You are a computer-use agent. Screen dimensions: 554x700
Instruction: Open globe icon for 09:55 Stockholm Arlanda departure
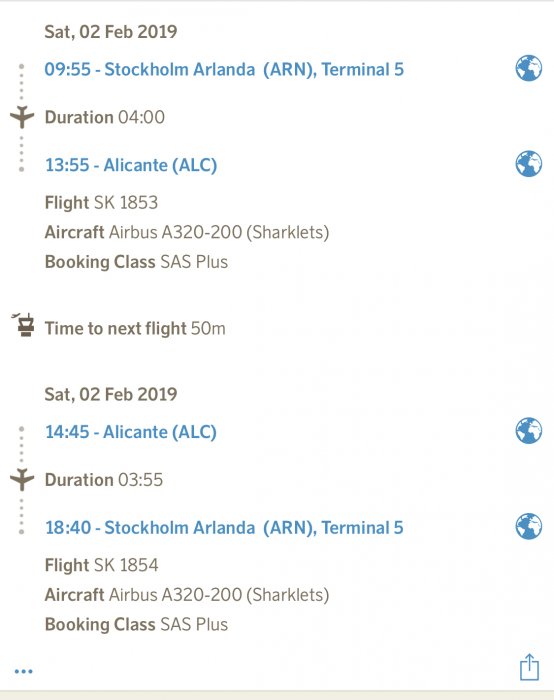click(529, 68)
